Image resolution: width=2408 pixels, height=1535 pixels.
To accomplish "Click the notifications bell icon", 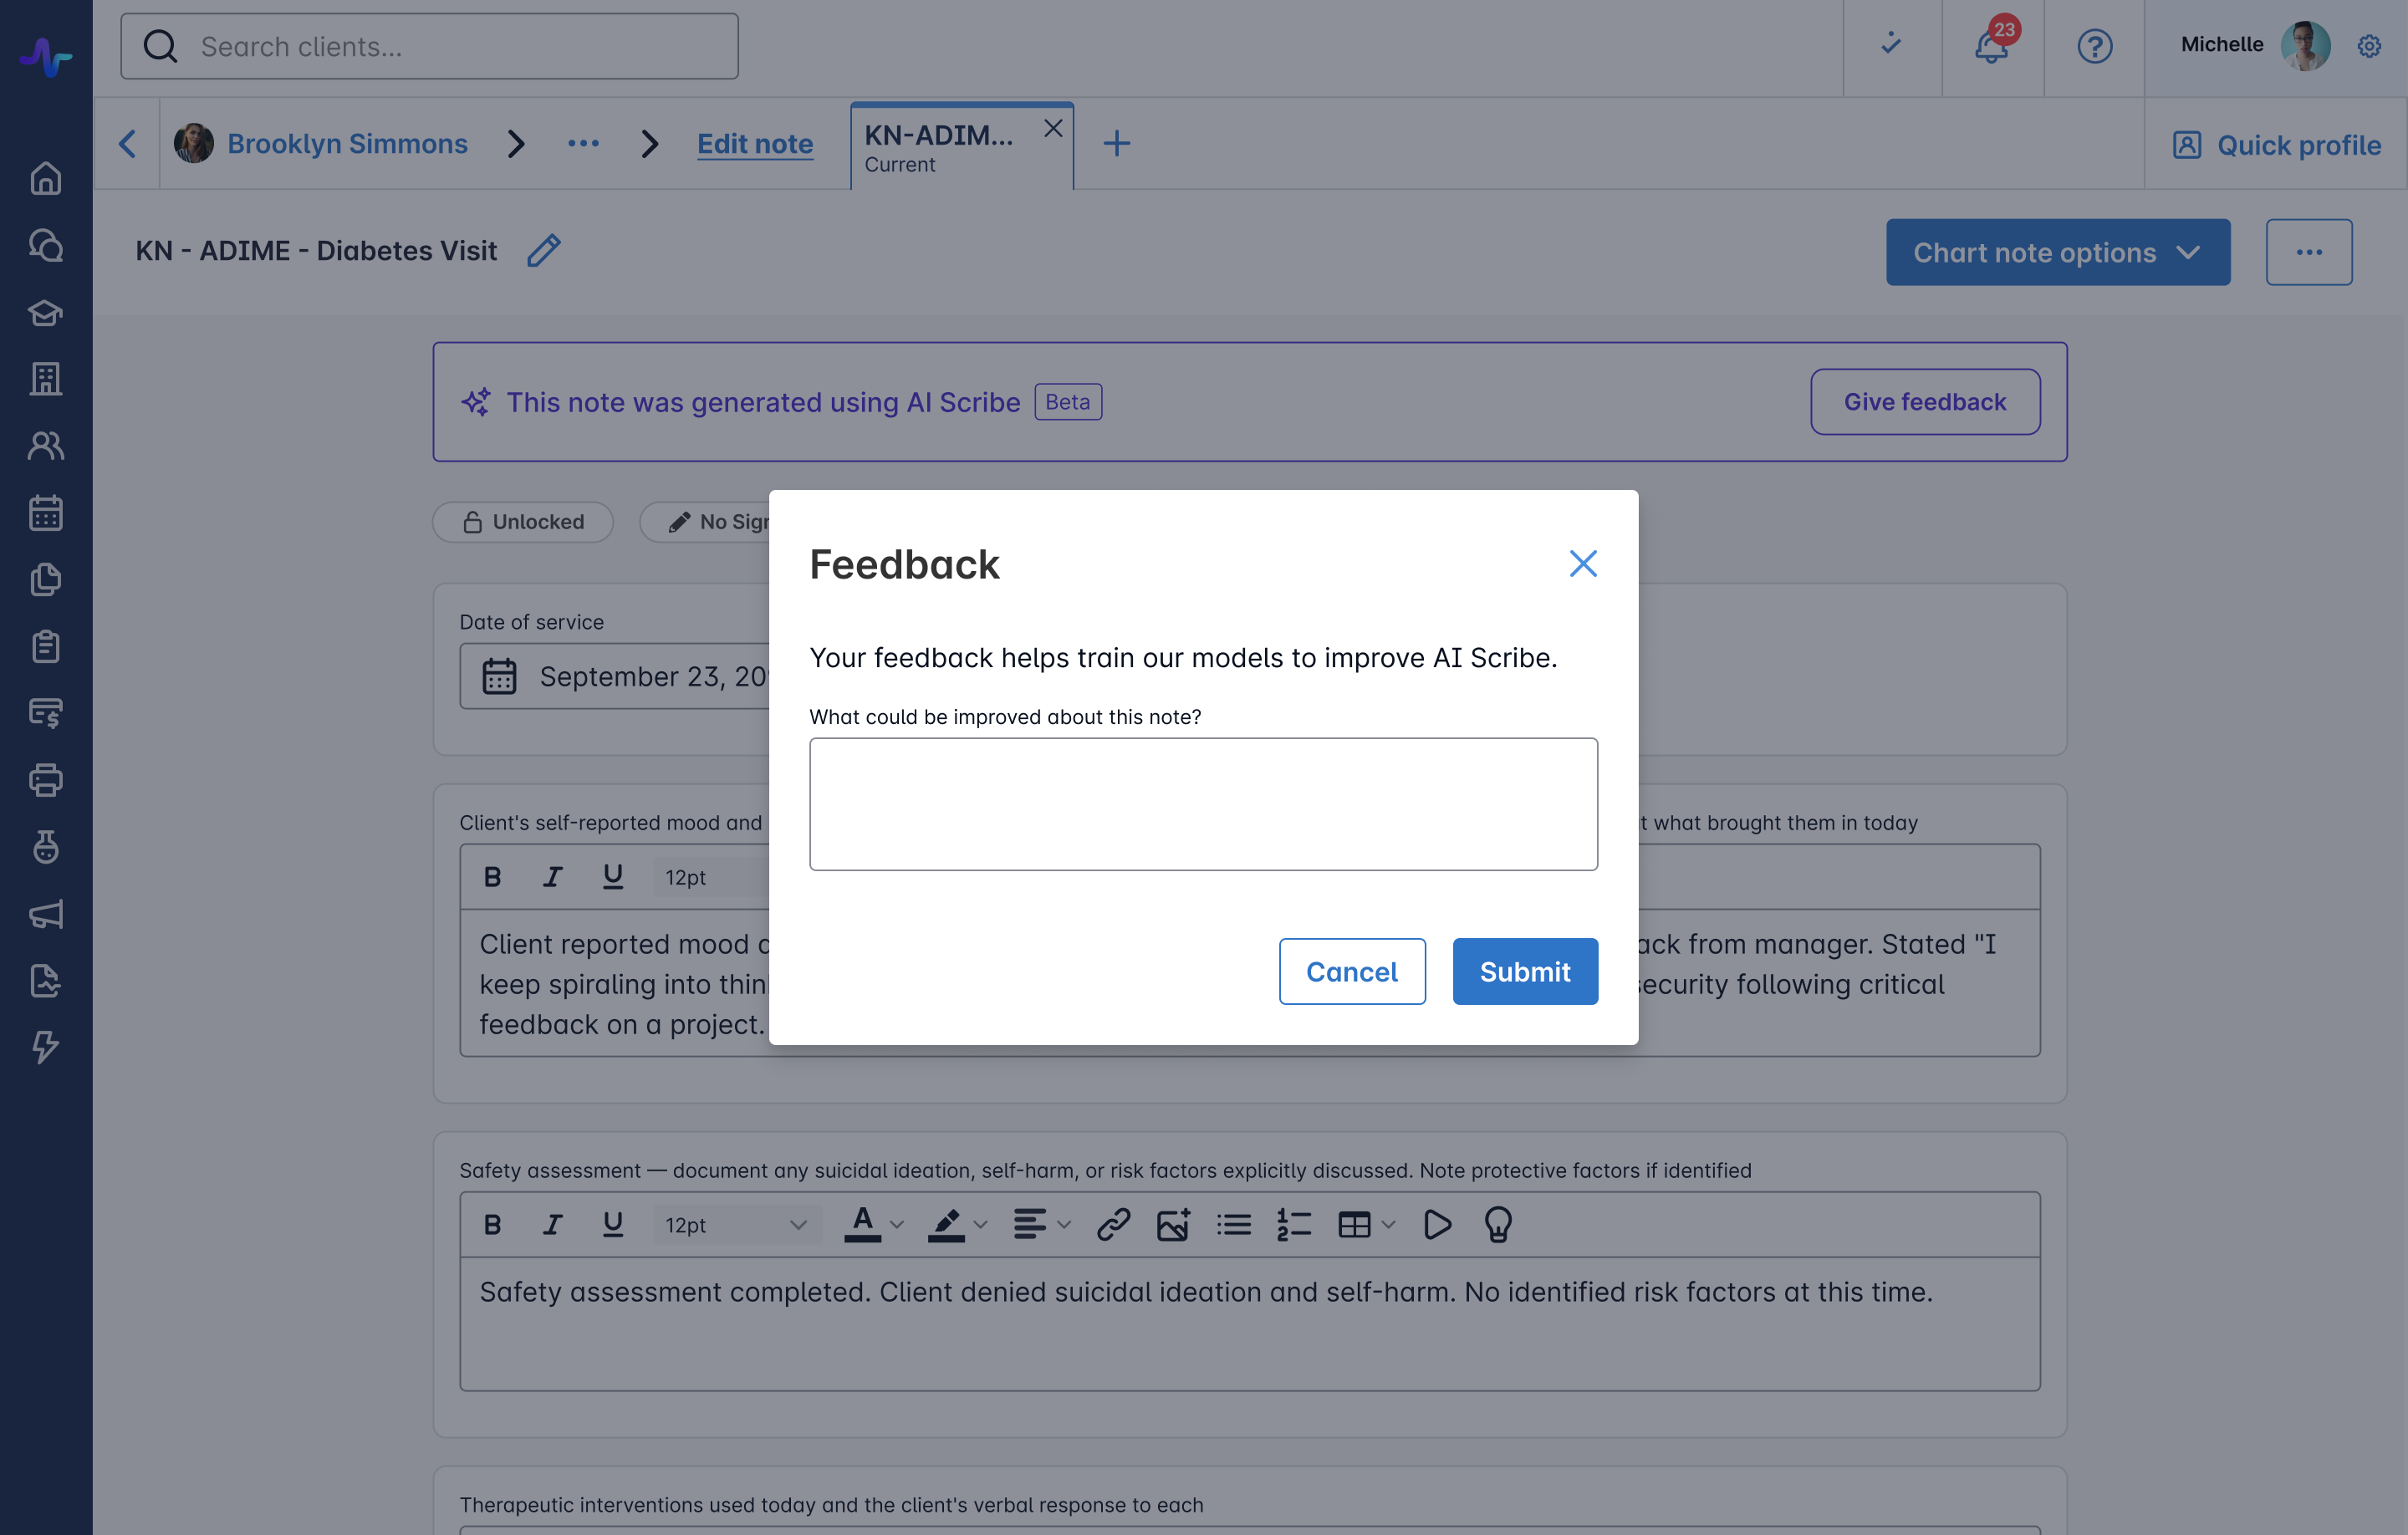I will [x=1990, y=46].
